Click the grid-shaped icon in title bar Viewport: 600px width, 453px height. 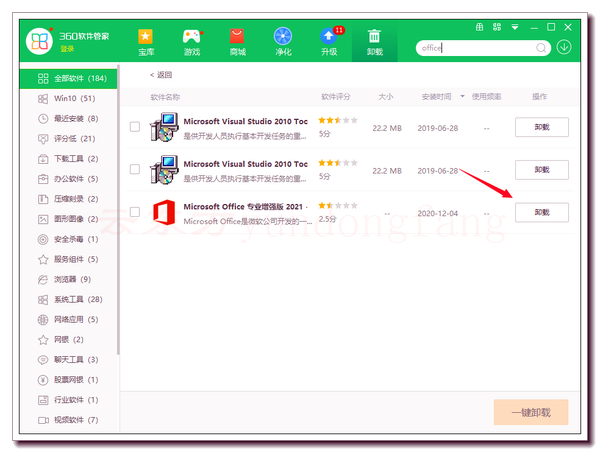point(479,27)
